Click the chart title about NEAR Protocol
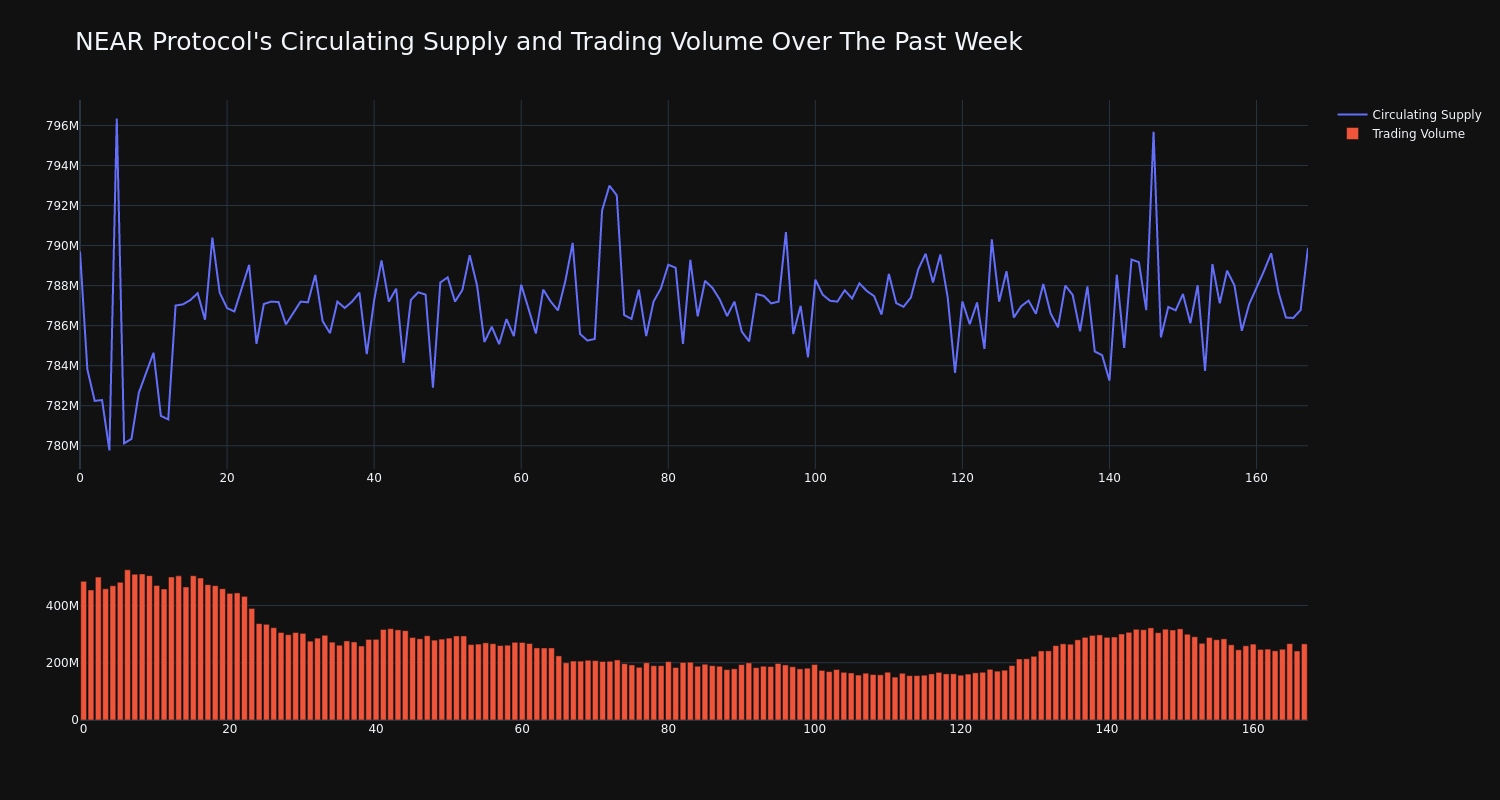 click(548, 42)
